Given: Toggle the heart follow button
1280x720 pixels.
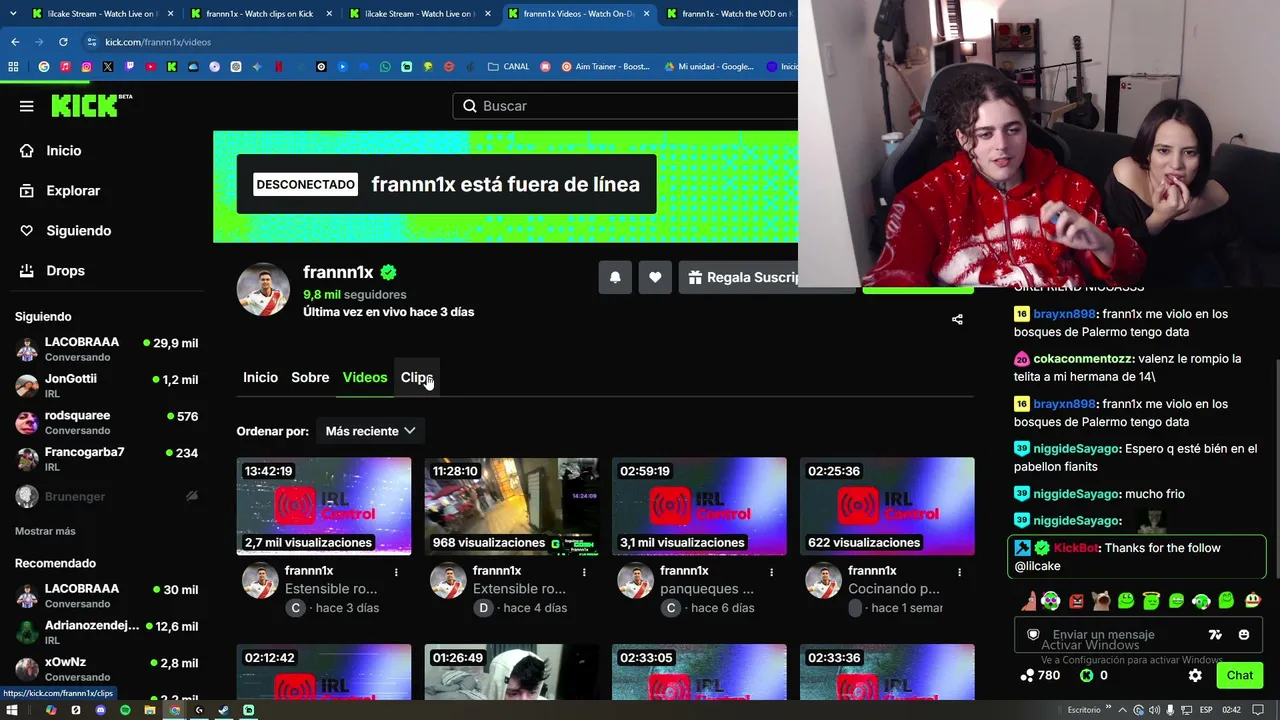Looking at the screenshot, I should tap(655, 277).
